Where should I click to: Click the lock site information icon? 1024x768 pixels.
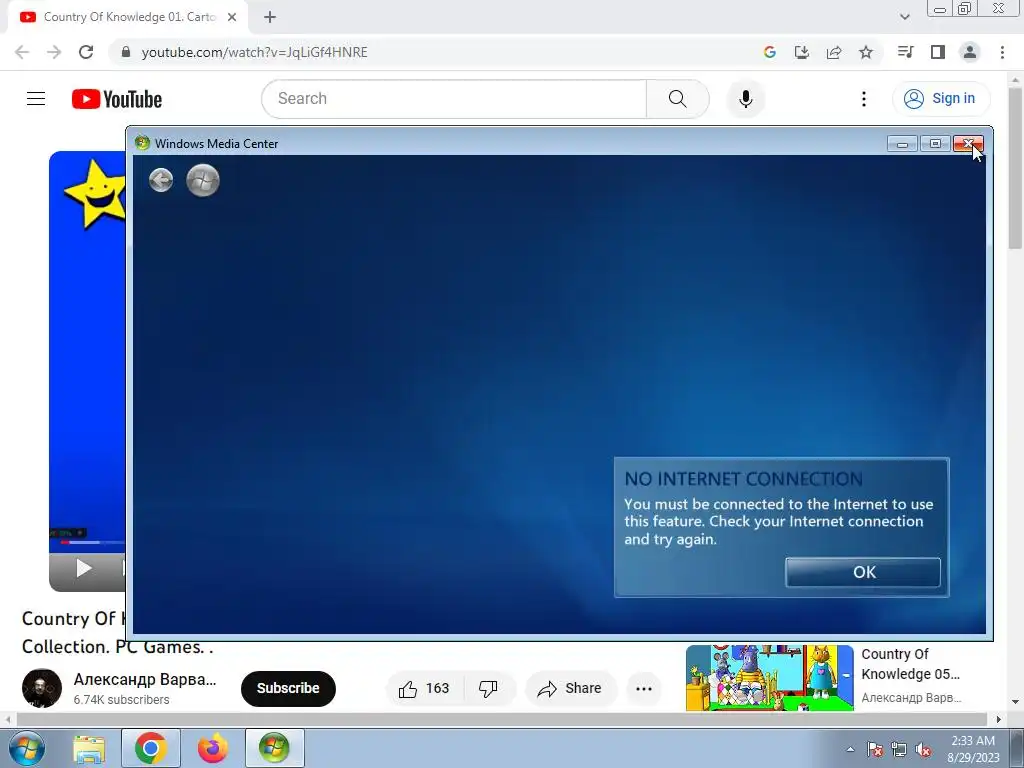[x=126, y=52]
